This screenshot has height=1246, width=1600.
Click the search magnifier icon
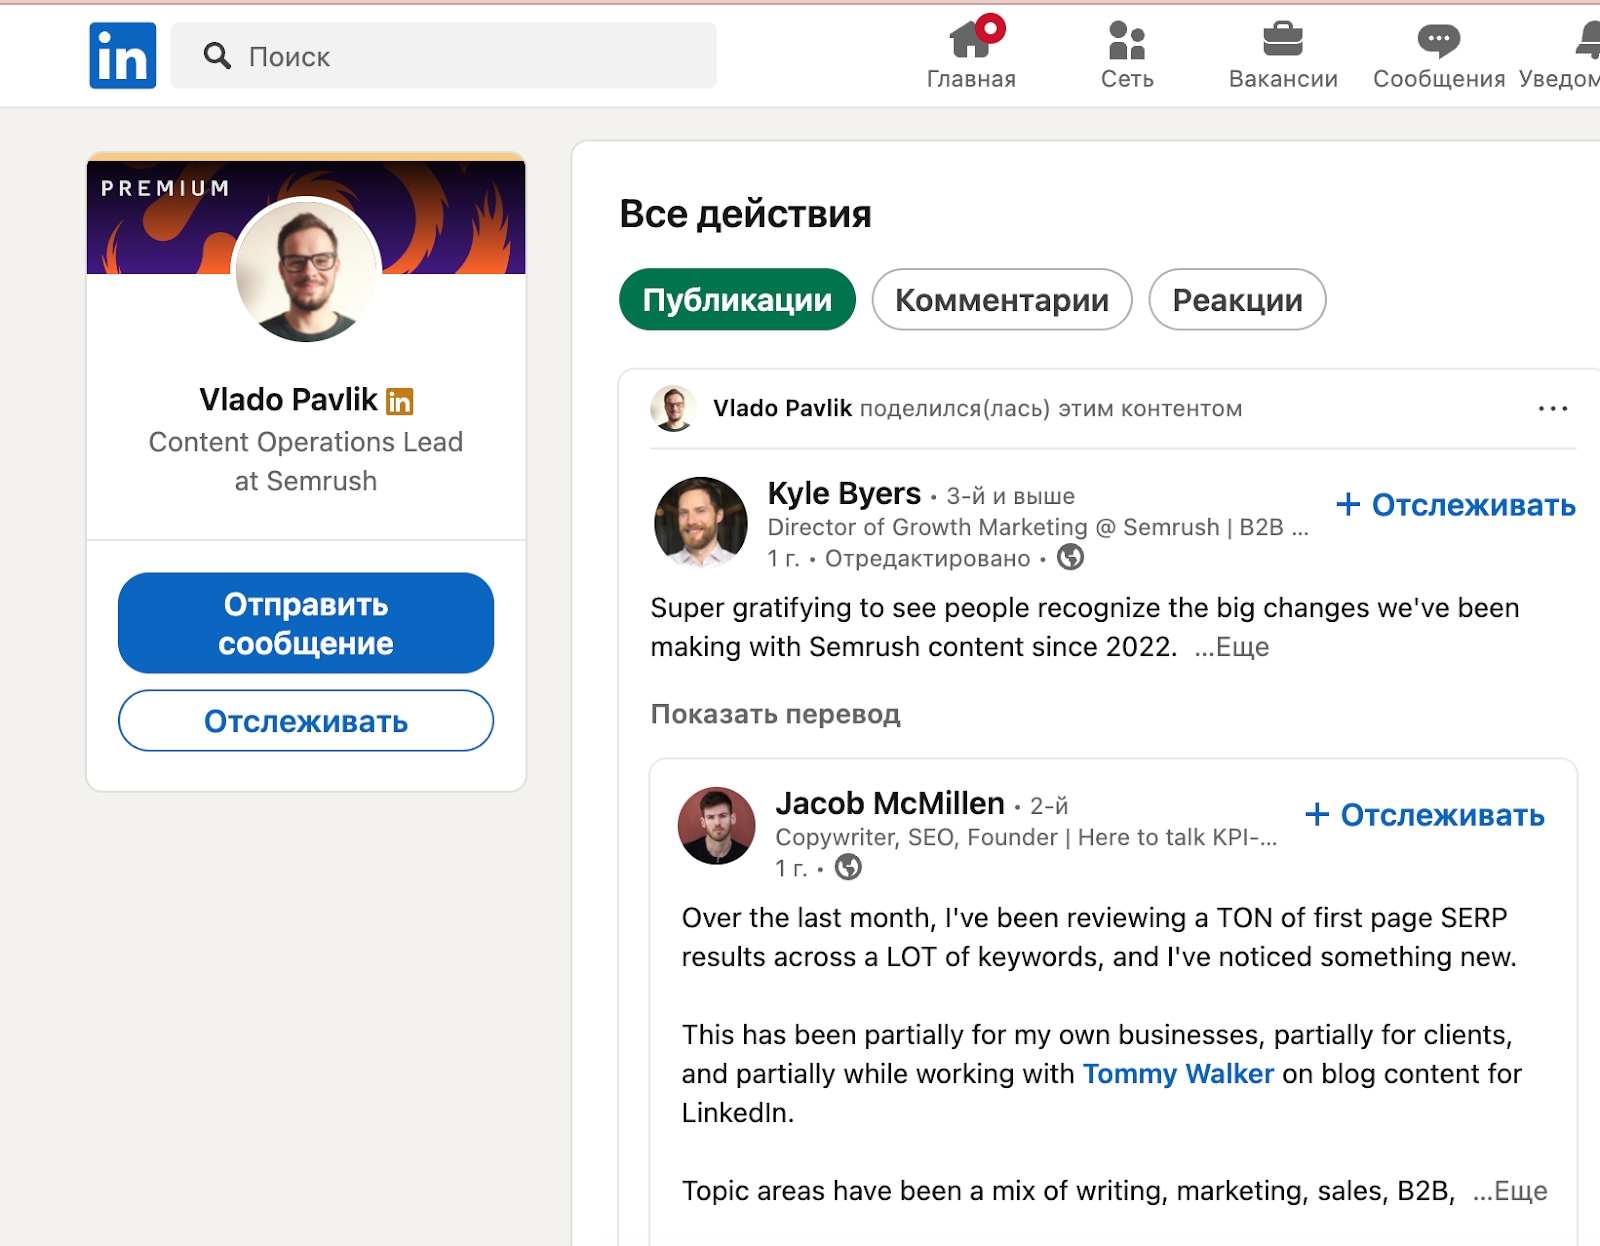pos(217,56)
